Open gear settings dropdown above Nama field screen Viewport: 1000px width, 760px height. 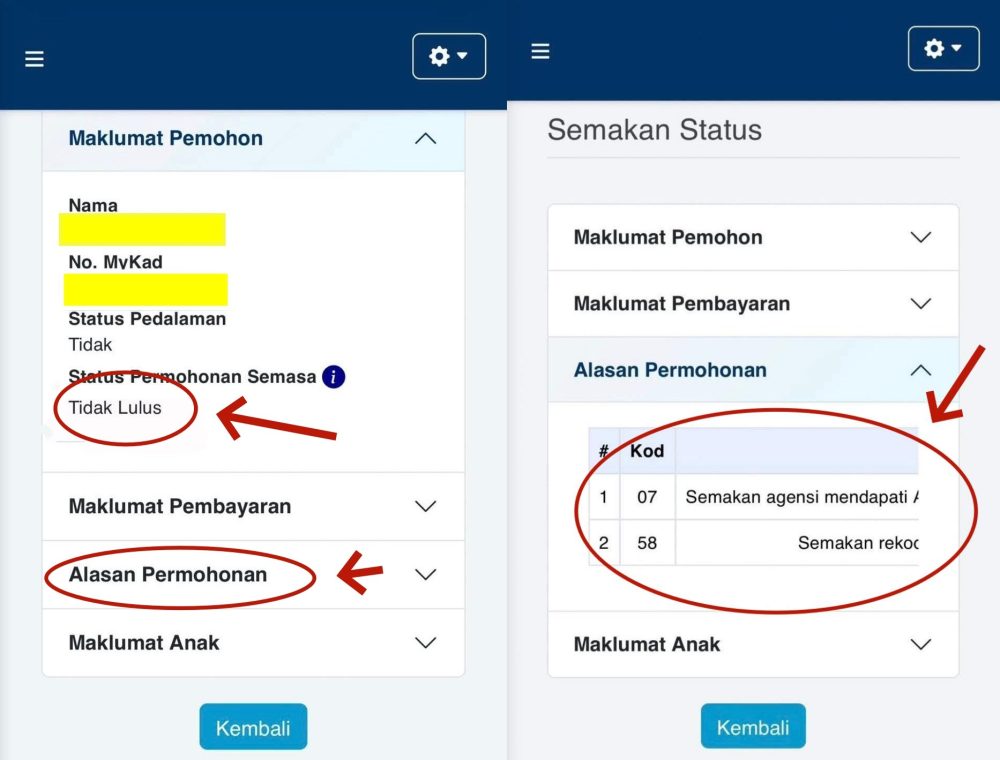[448, 57]
